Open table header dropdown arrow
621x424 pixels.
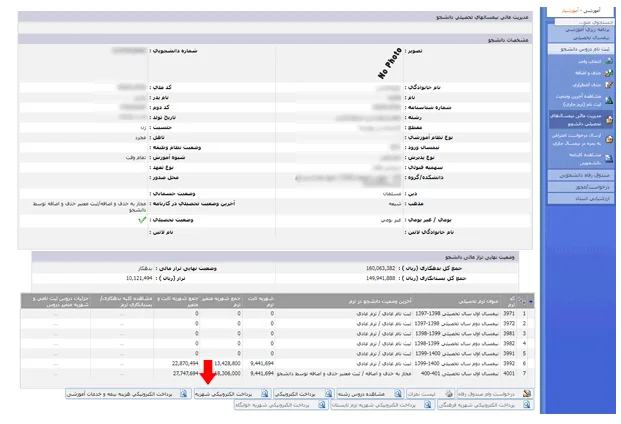click(531, 302)
